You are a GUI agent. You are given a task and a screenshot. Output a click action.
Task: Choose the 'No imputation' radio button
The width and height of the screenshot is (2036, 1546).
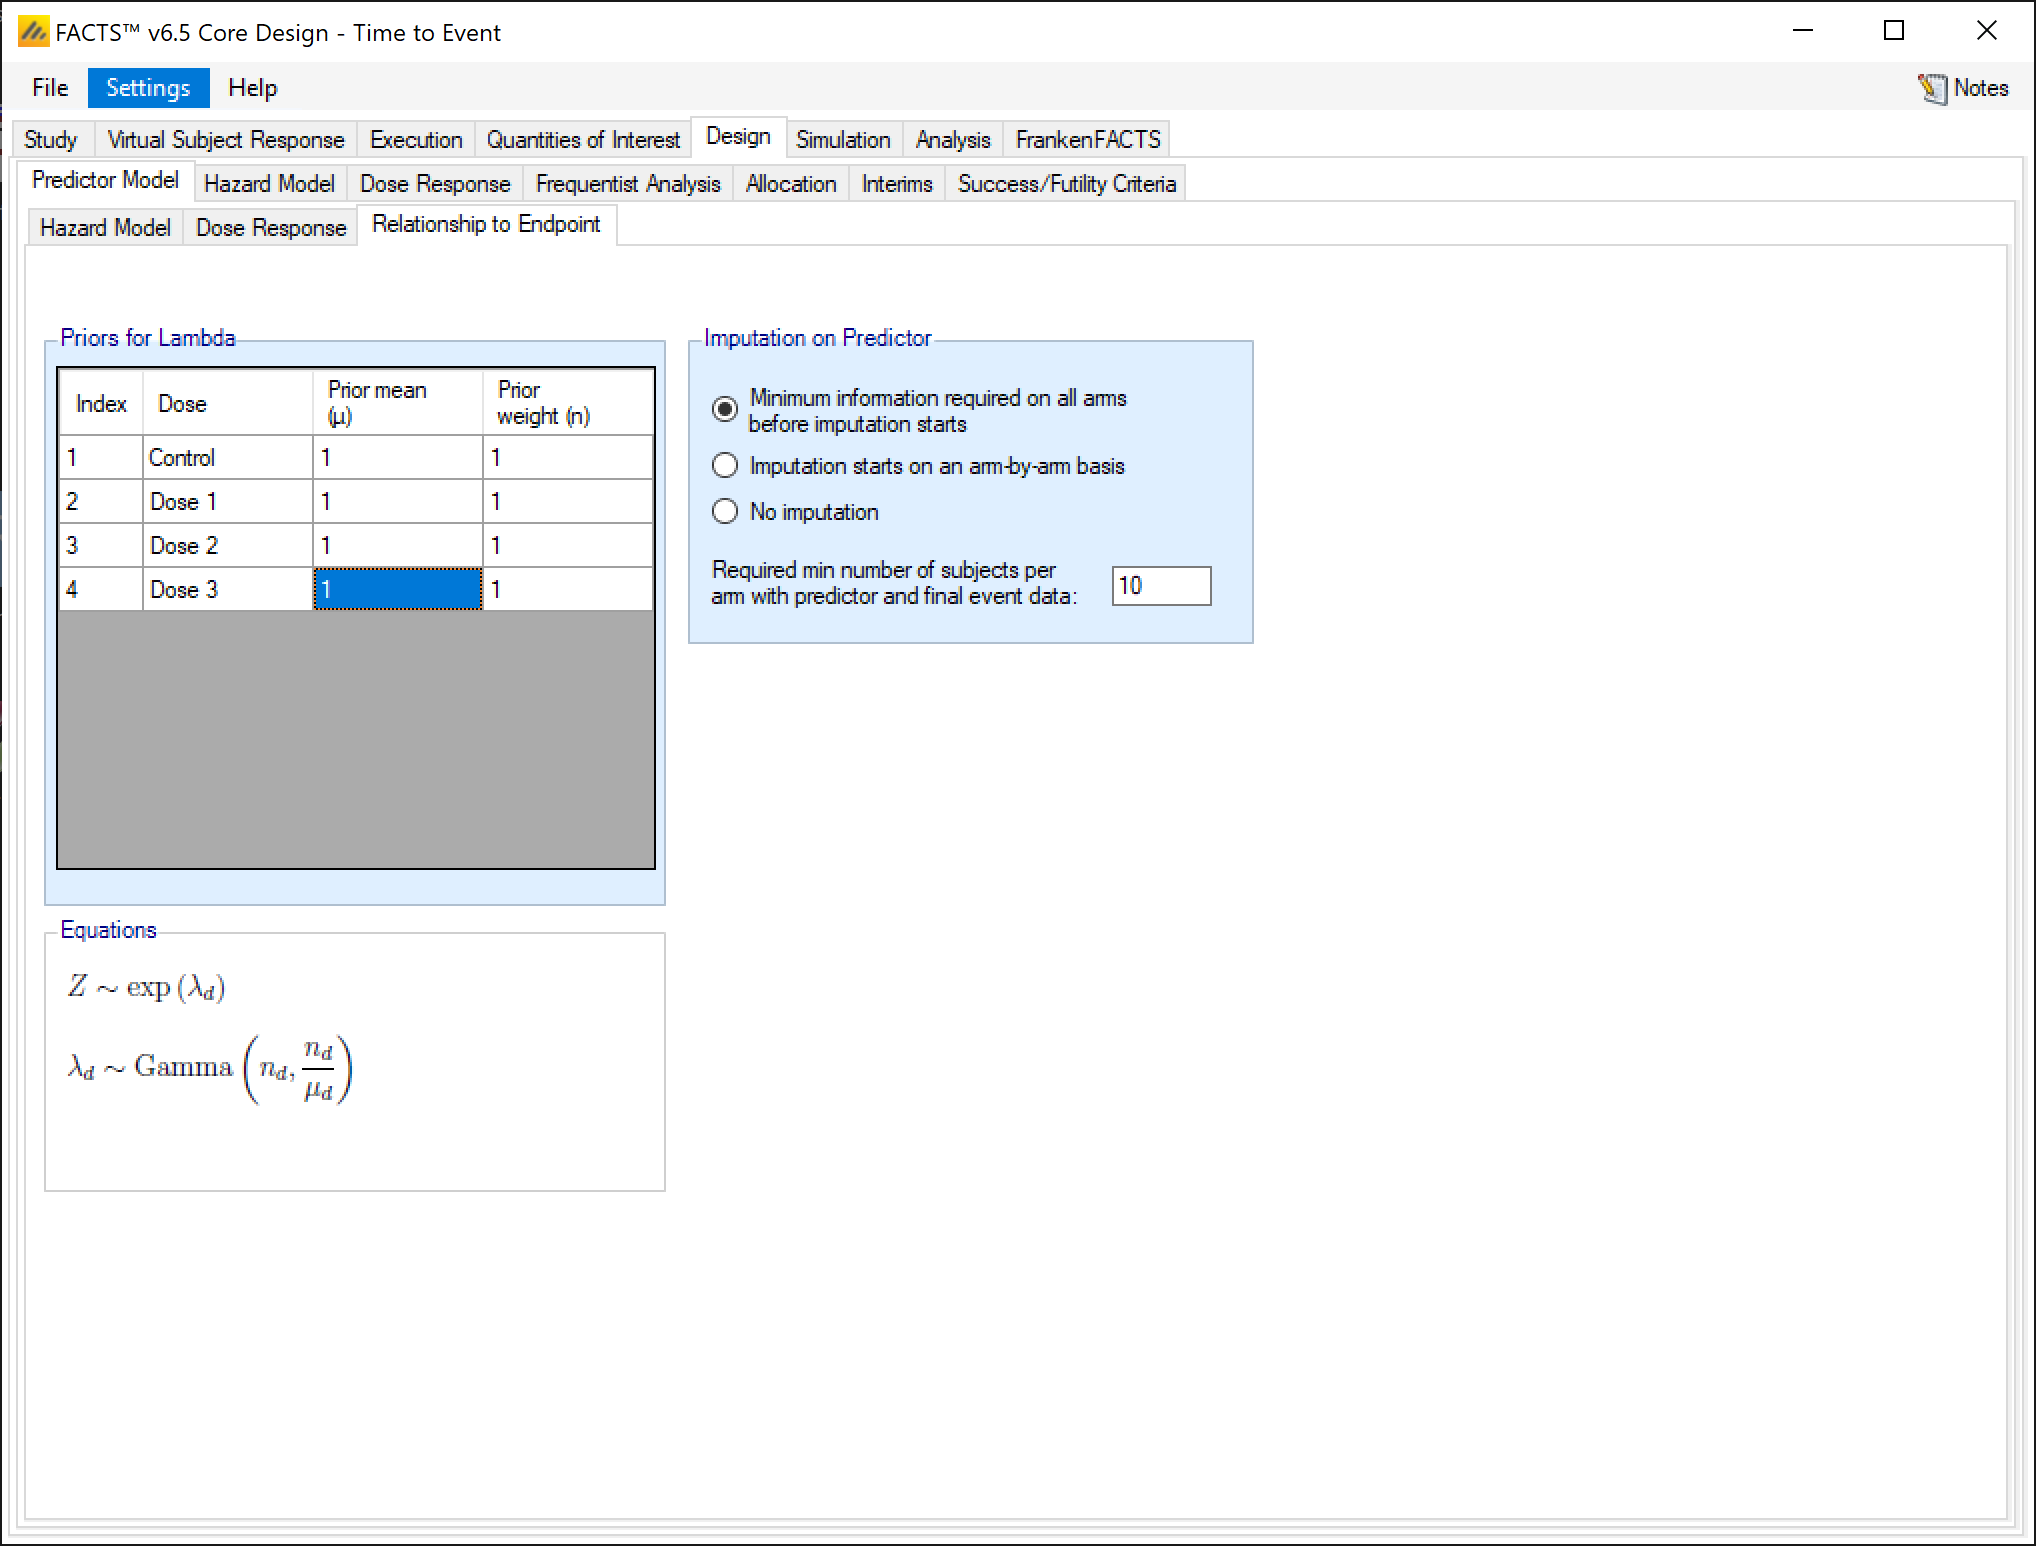click(725, 512)
